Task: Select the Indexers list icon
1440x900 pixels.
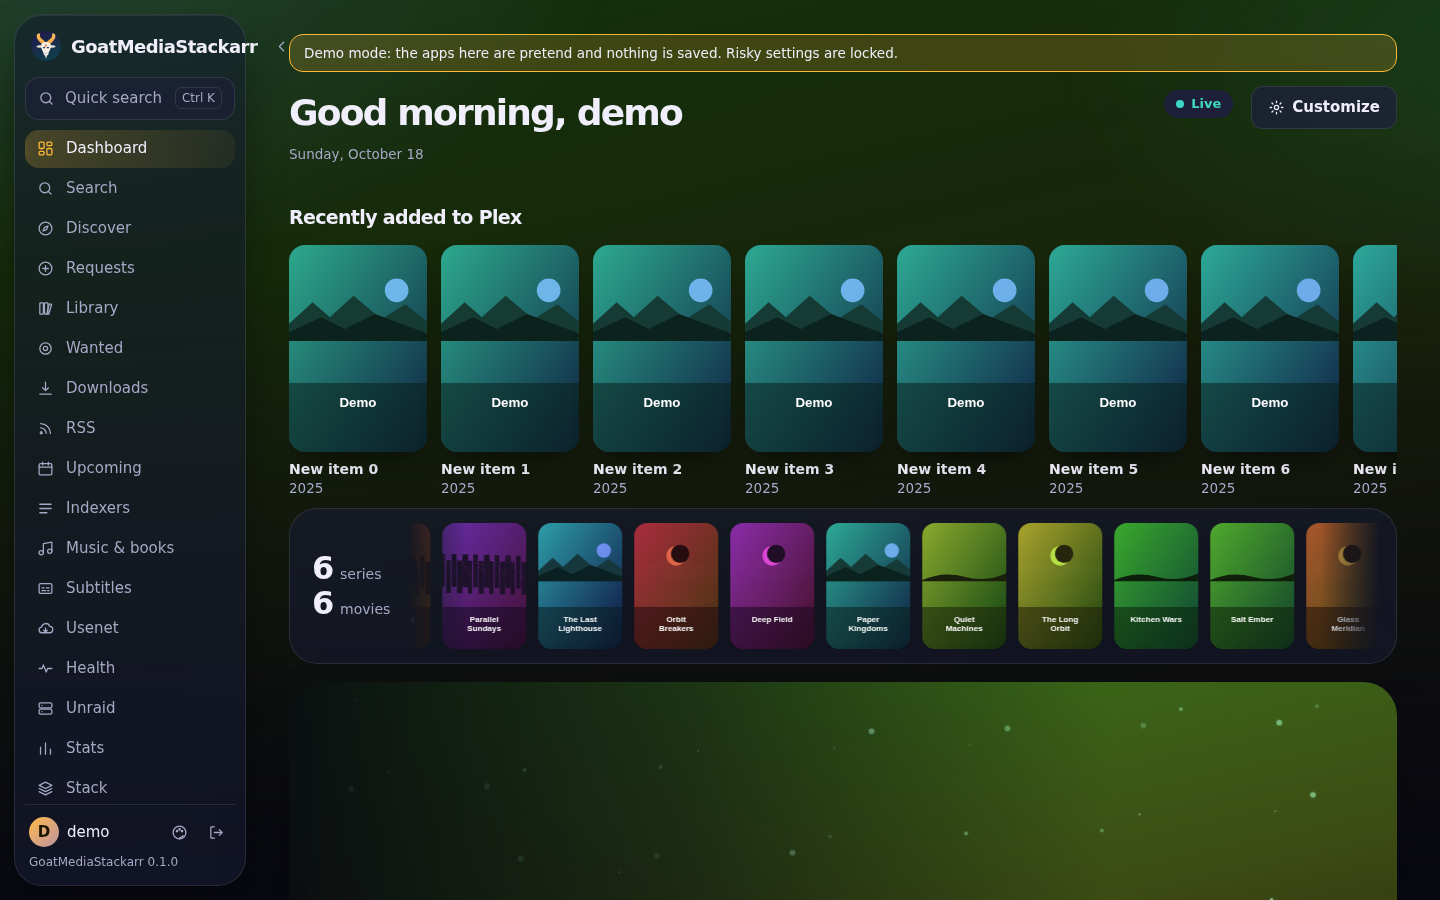Action: click(45, 508)
